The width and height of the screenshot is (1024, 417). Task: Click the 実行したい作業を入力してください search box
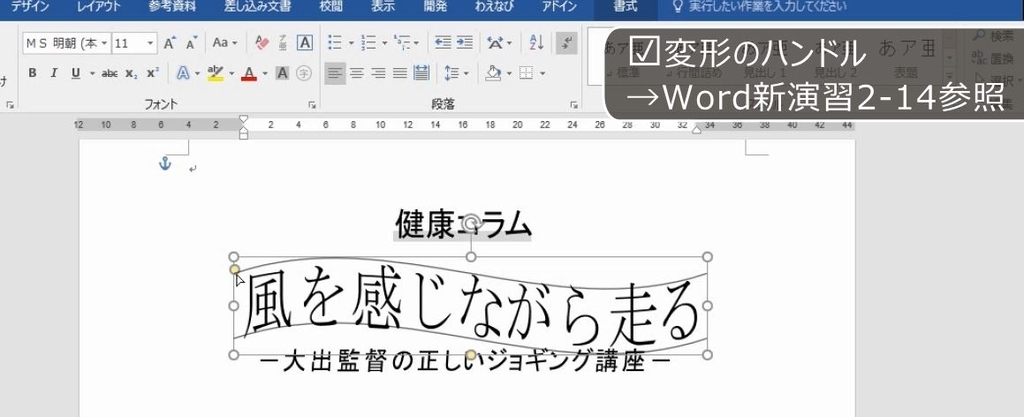(768, 7)
